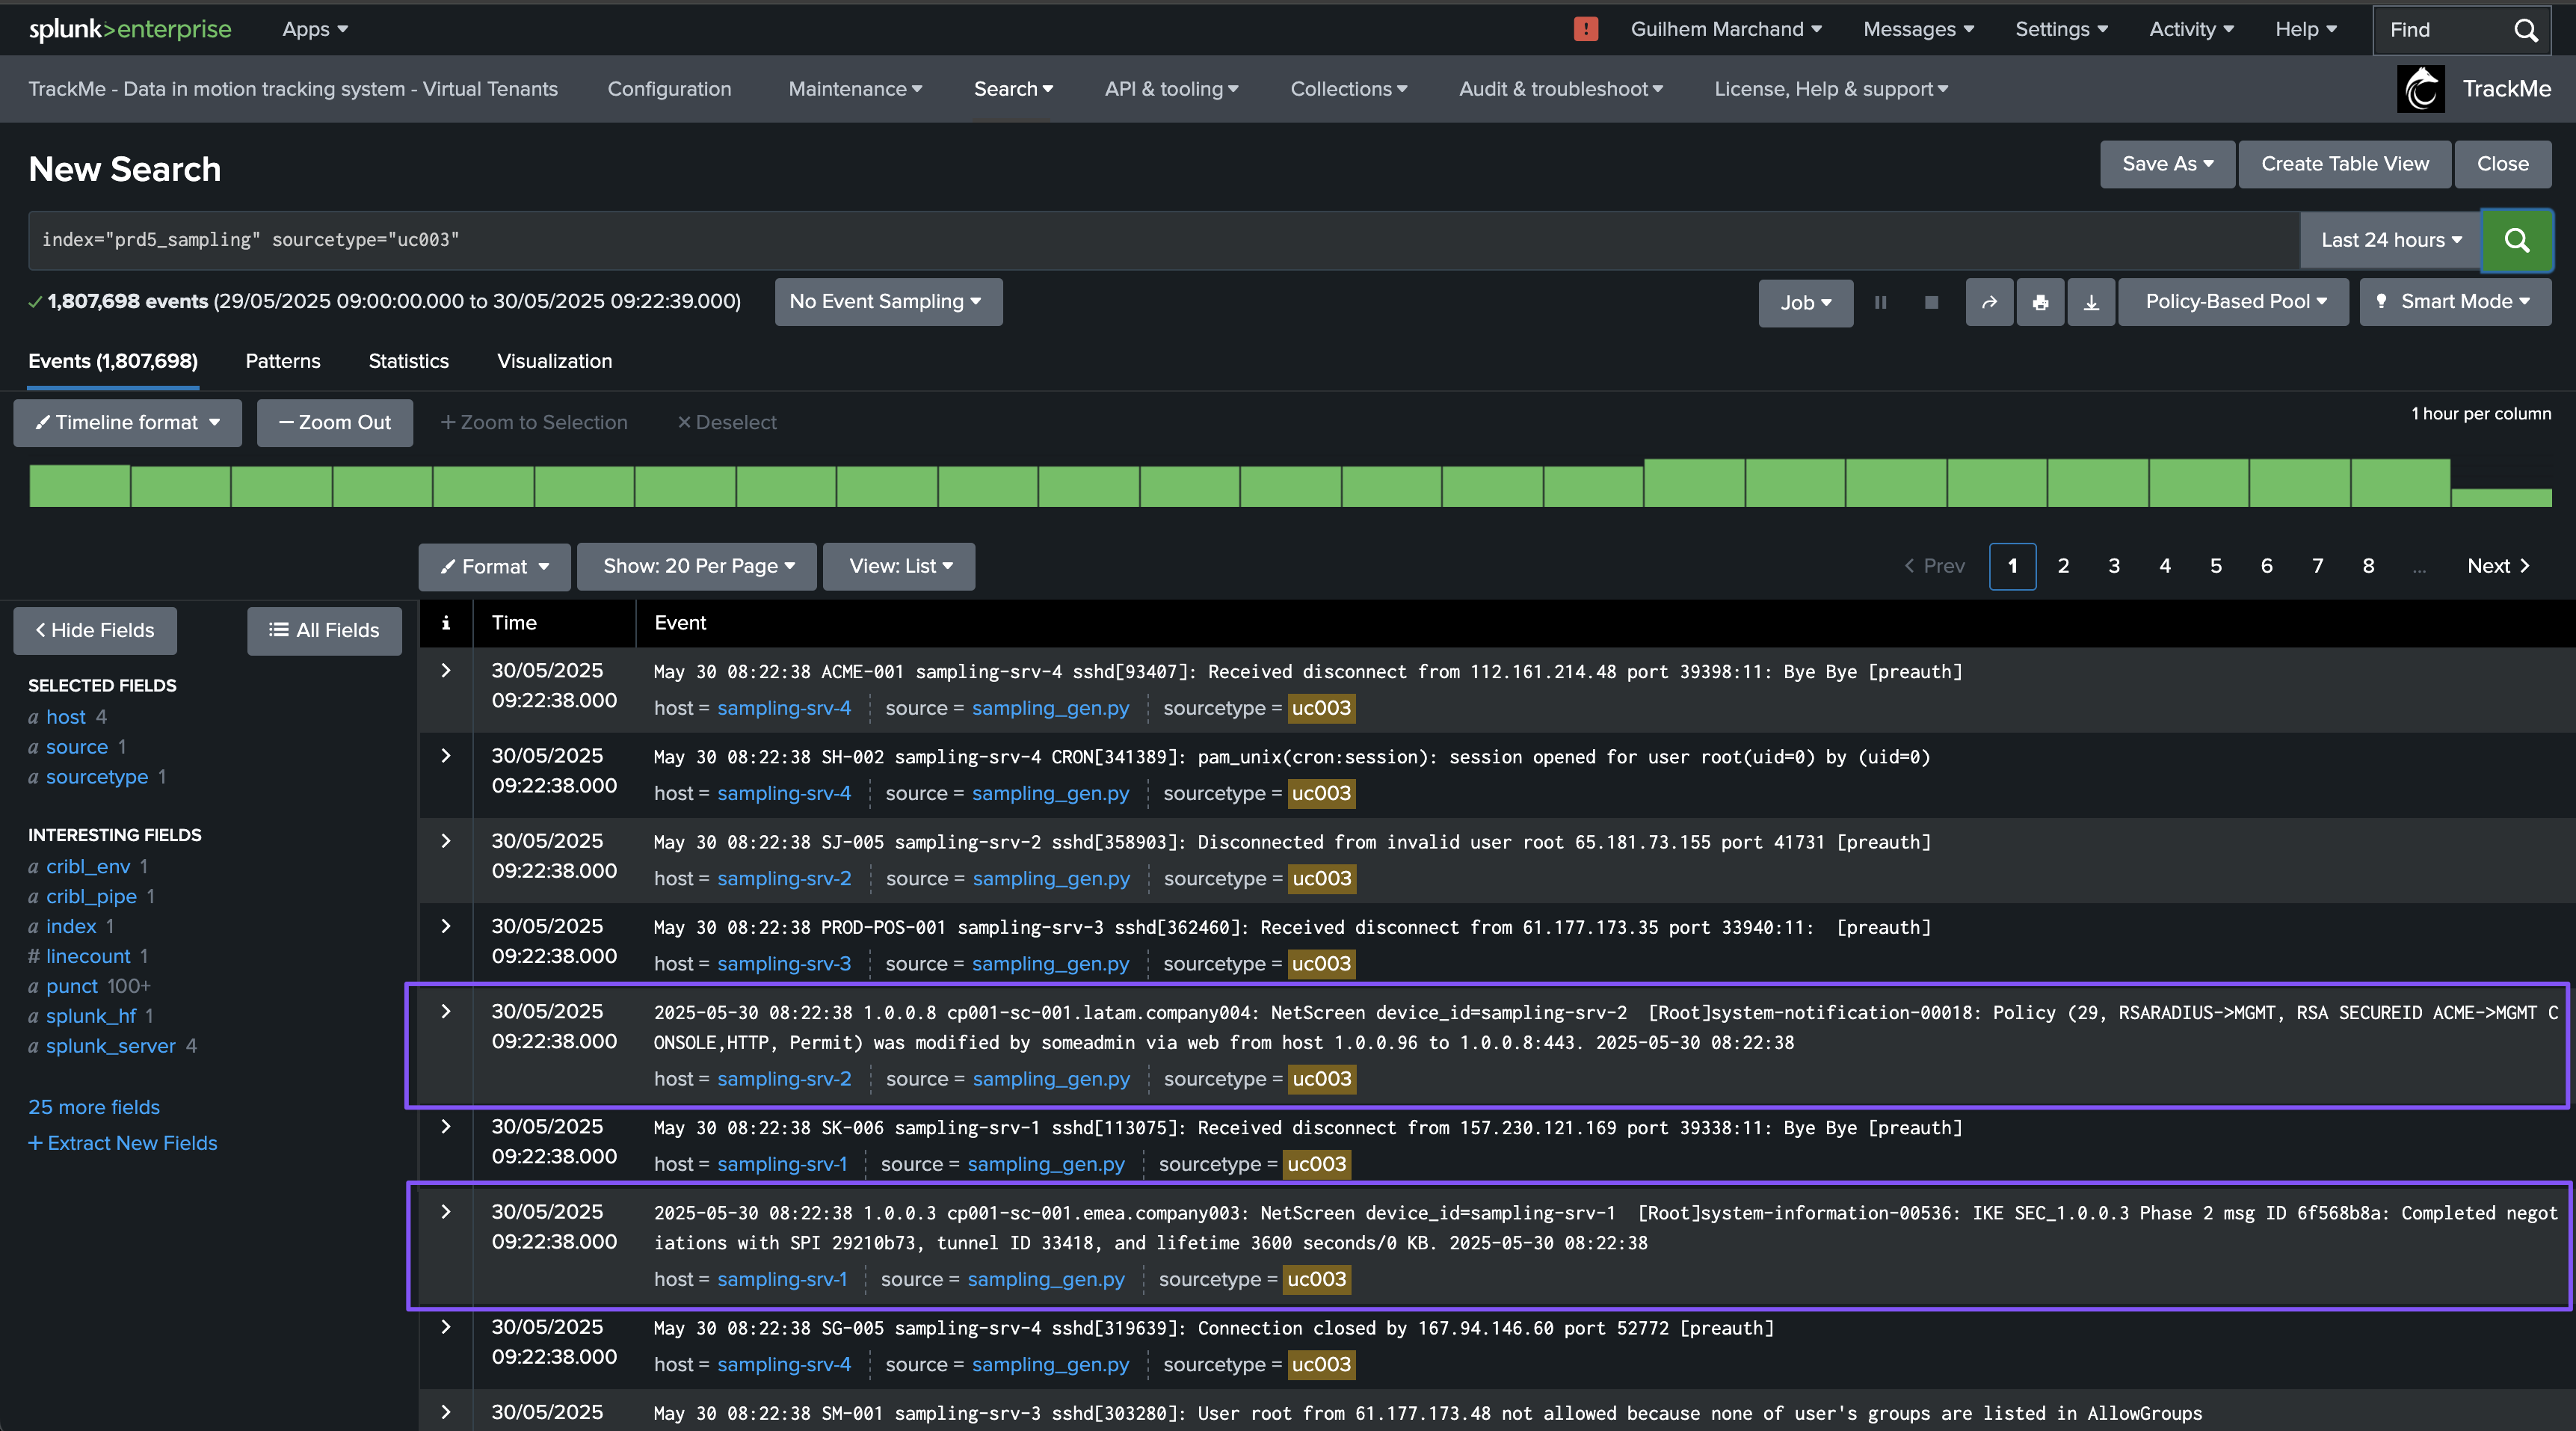
Task: Click the share job arrow icon
Action: coord(1989,302)
